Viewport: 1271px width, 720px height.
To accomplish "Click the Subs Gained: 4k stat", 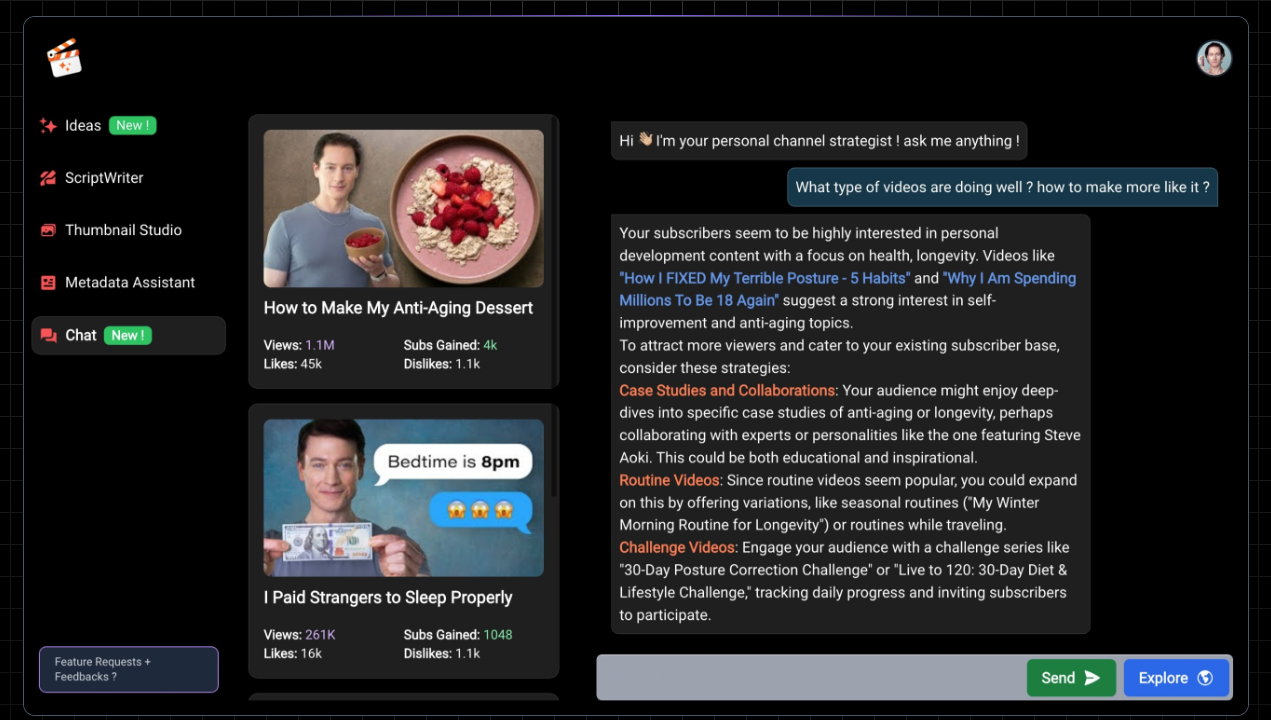I will pos(450,345).
